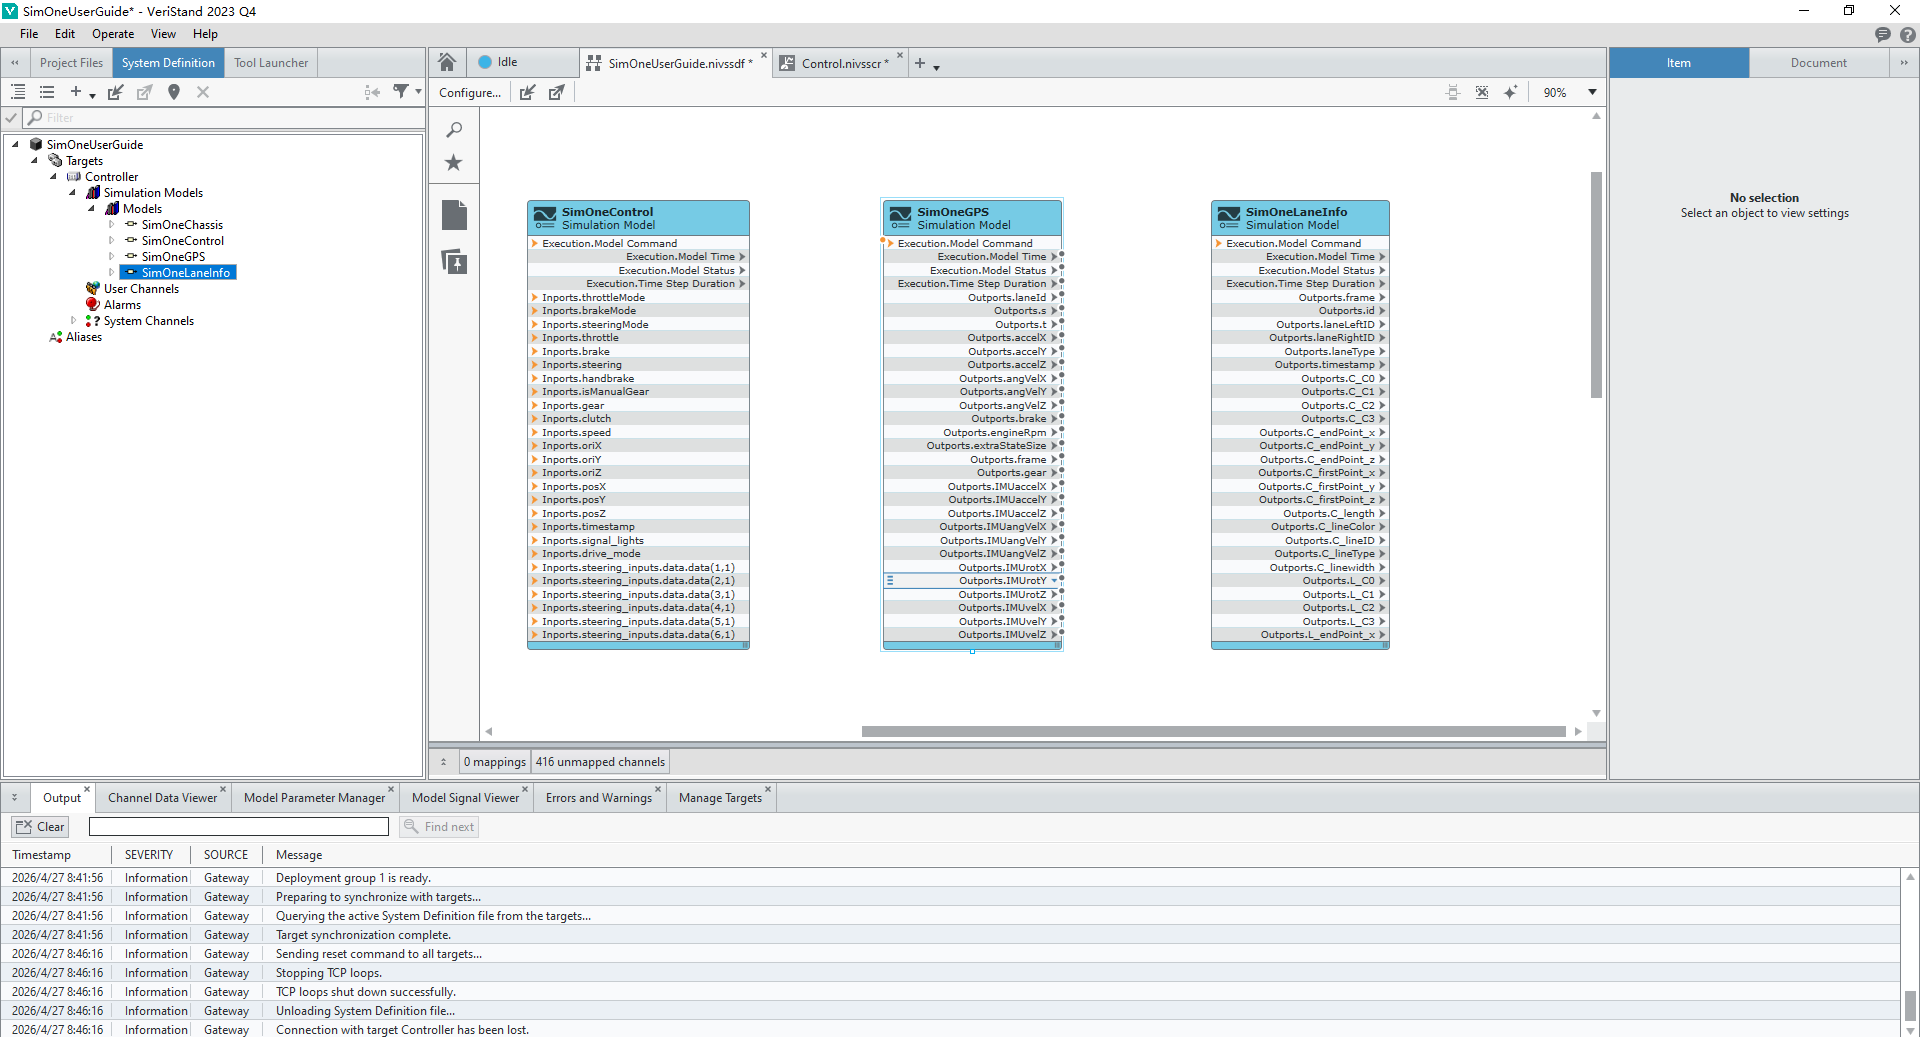The image size is (1920, 1037).
Task: Click the align/distribute icon in diagram toolbar
Action: pos(1453,92)
